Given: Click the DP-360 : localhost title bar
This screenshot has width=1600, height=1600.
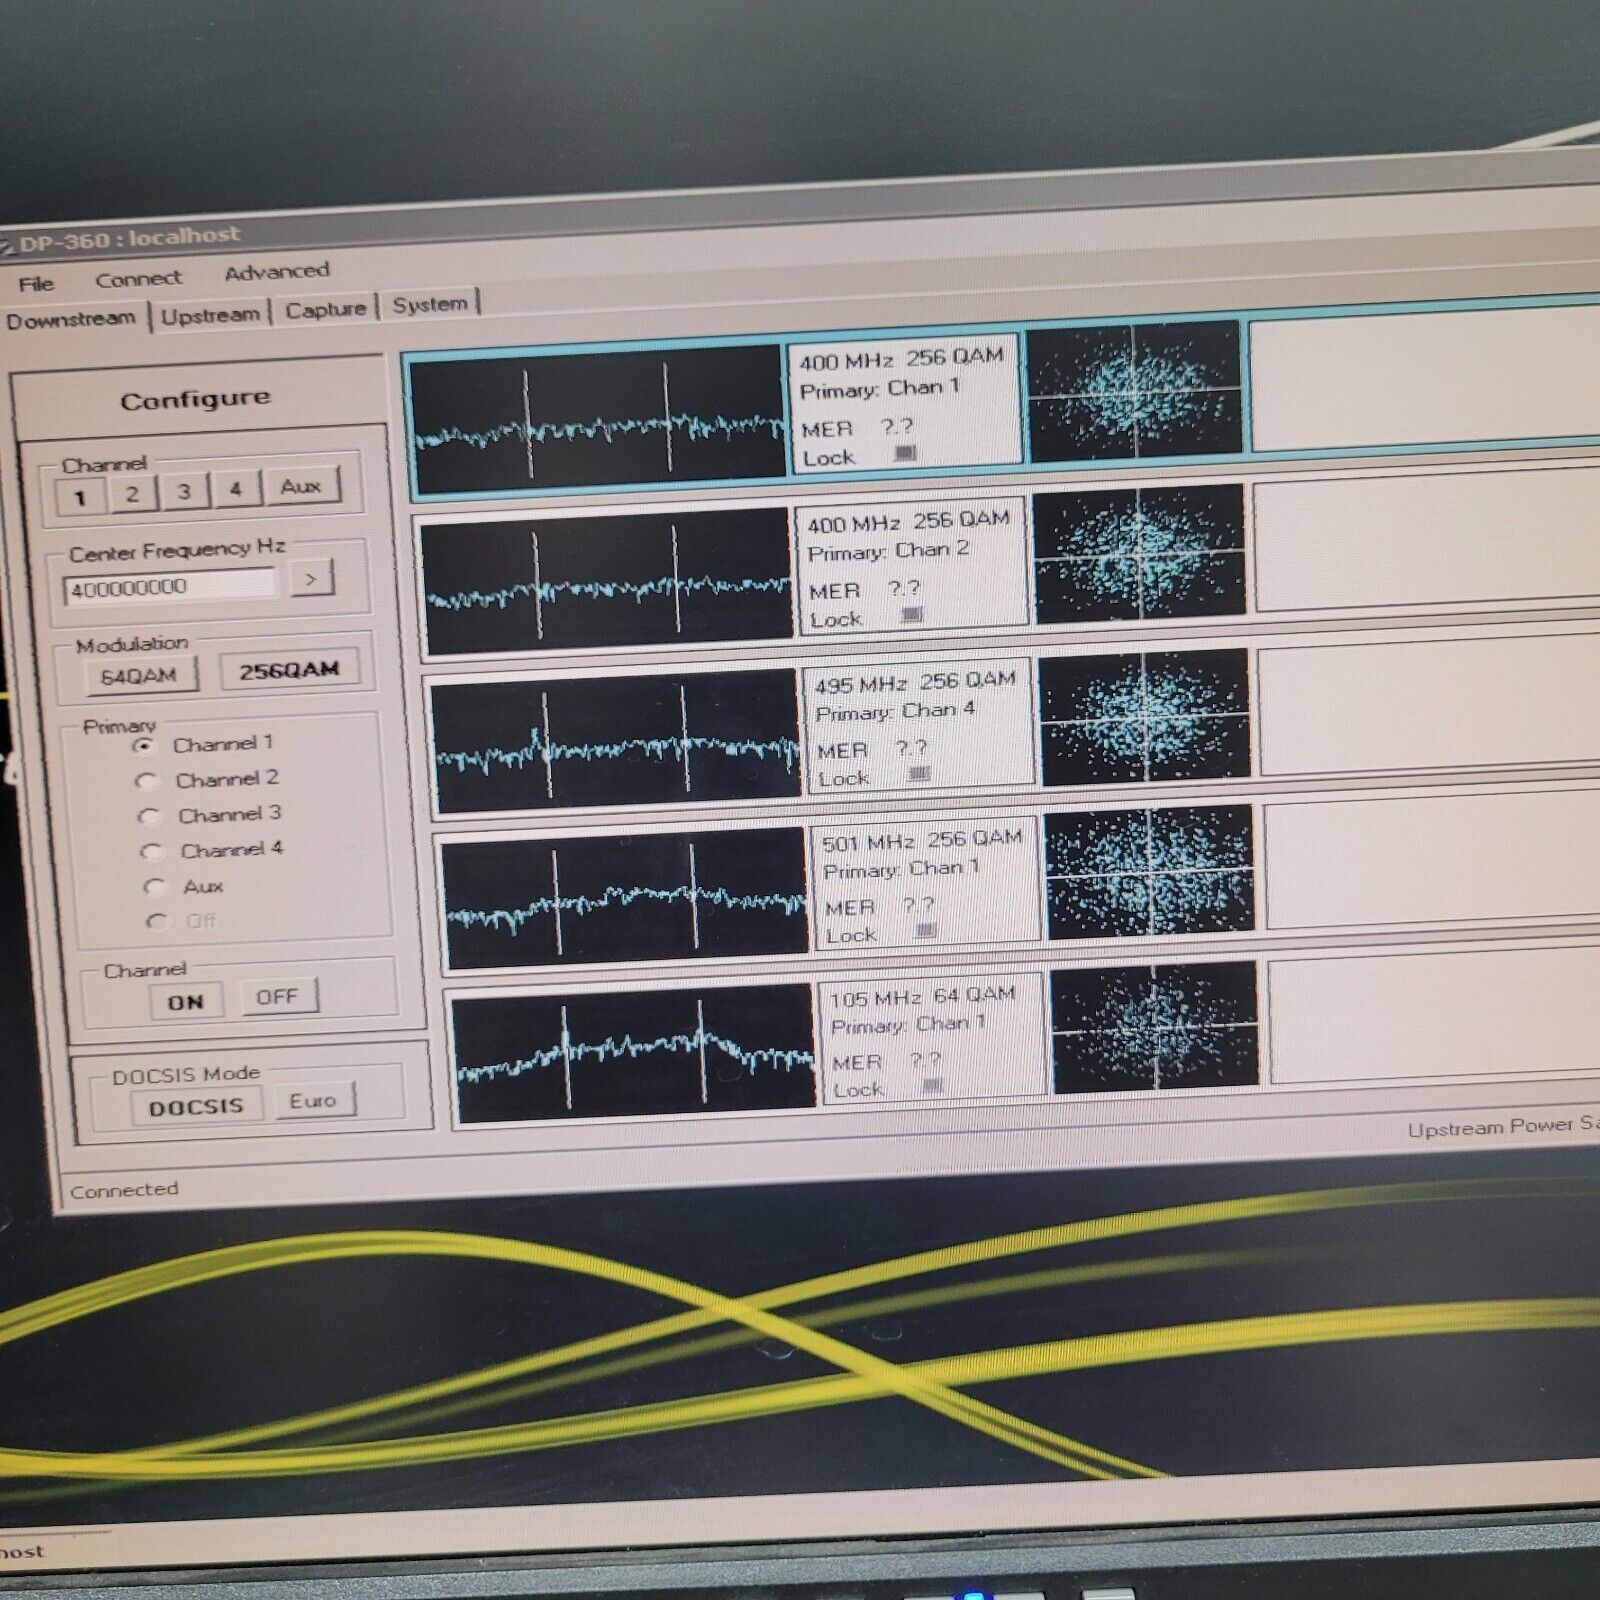Looking at the screenshot, I should point(130,239).
